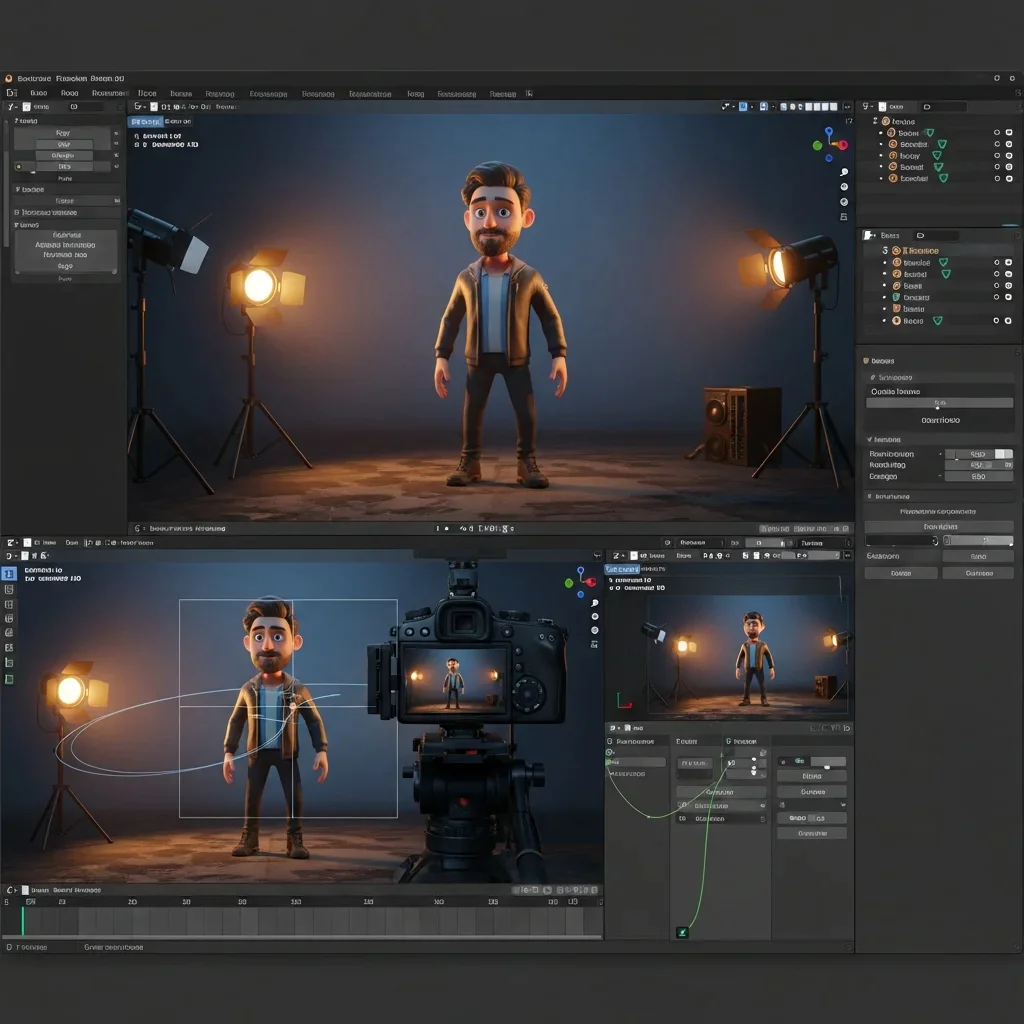This screenshot has height=1024, width=1024.
Task: Open the 'Ioog' menu in the menu bar
Action: point(415,94)
